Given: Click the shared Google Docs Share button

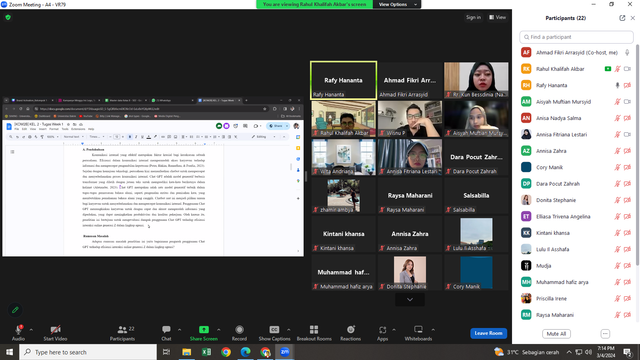Looking at the screenshot, I should [278, 126].
